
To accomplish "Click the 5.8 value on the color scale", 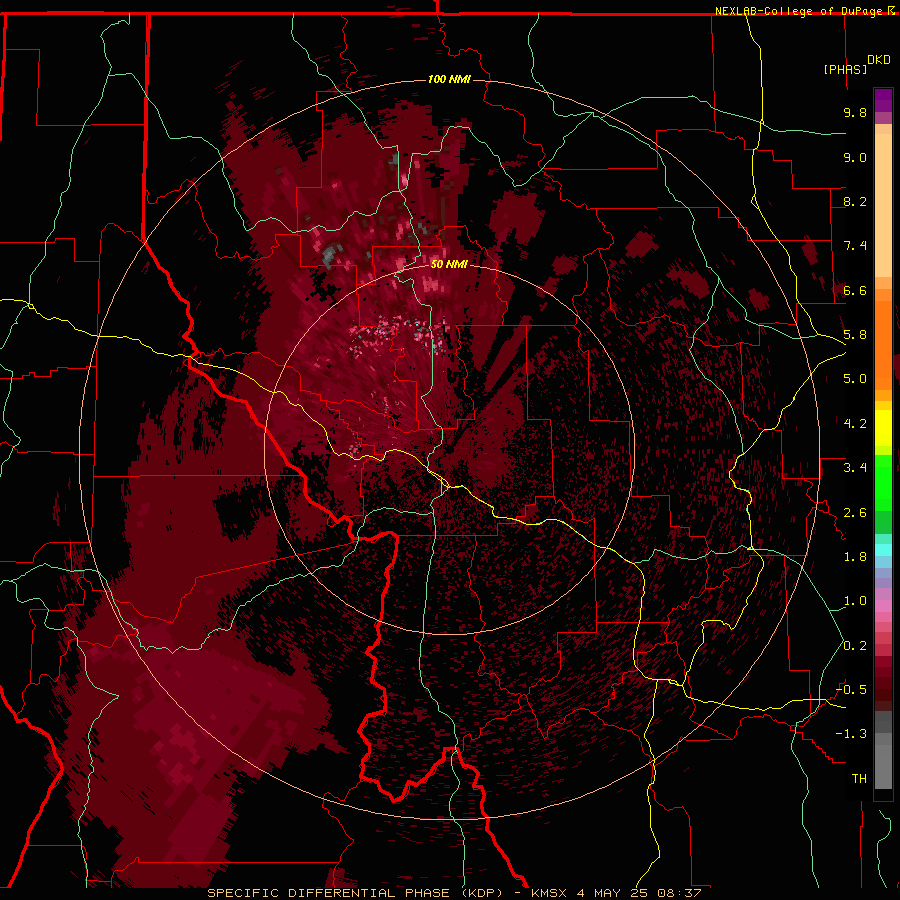I will point(855,335).
